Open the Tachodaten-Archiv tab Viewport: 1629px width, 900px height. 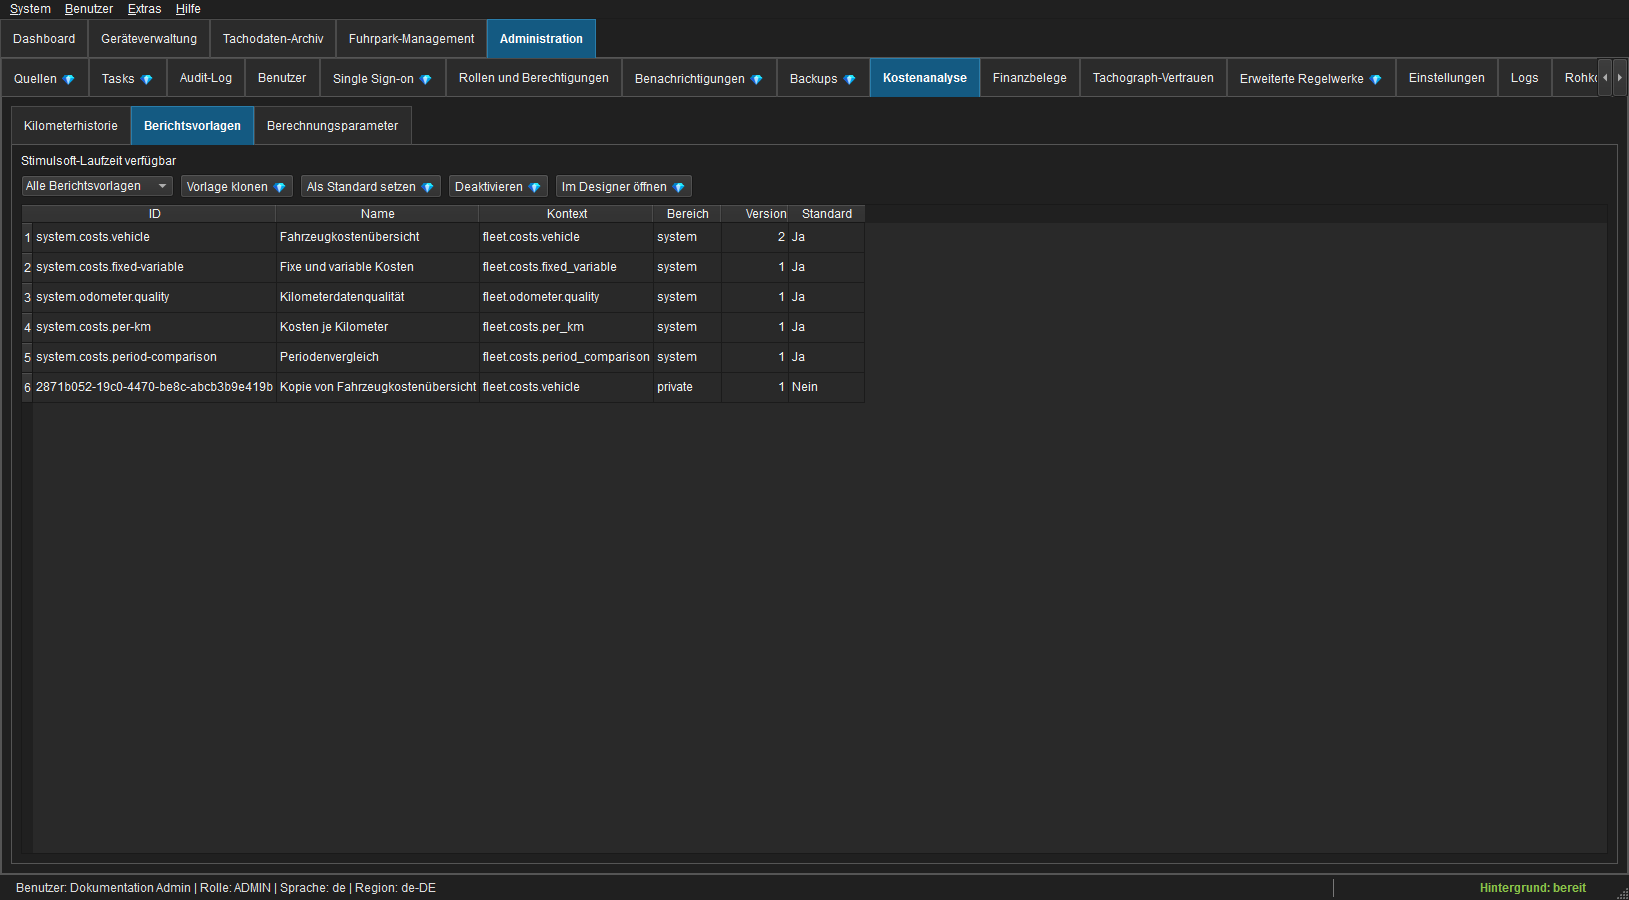(x=273, y=39)
